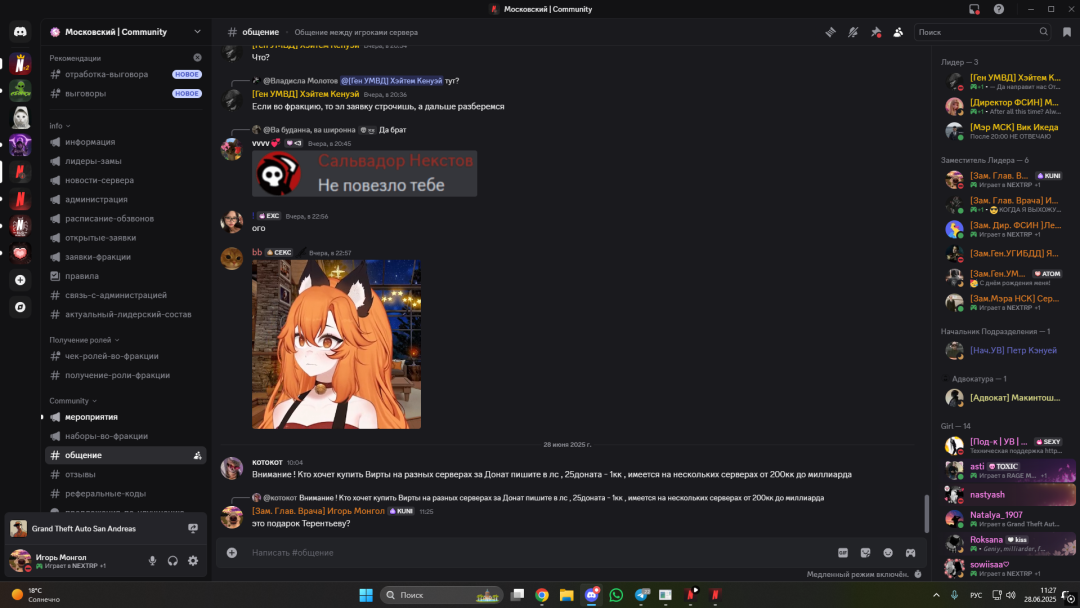
Task: Open the Help question mark icon
Action: point(999,9)
